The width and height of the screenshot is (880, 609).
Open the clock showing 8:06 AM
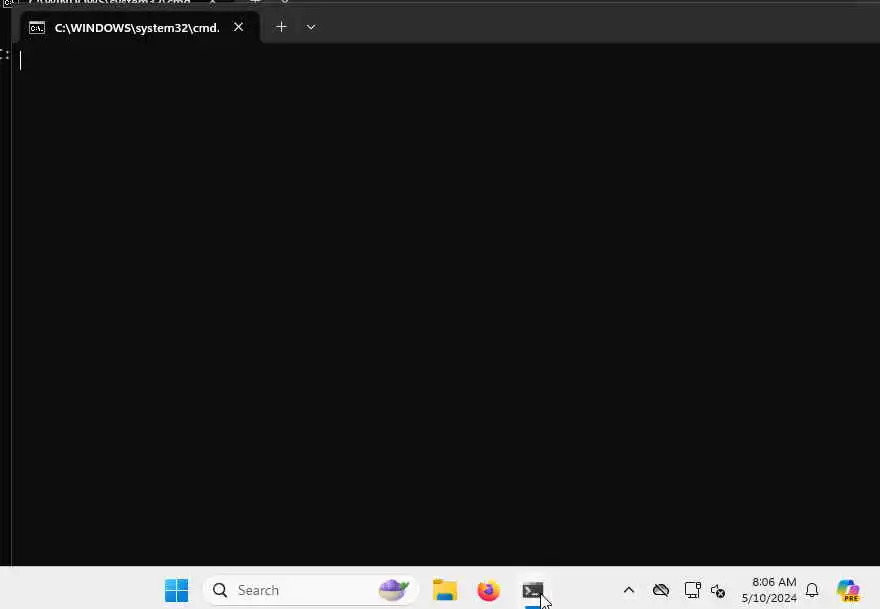click(x=769, y=590)
